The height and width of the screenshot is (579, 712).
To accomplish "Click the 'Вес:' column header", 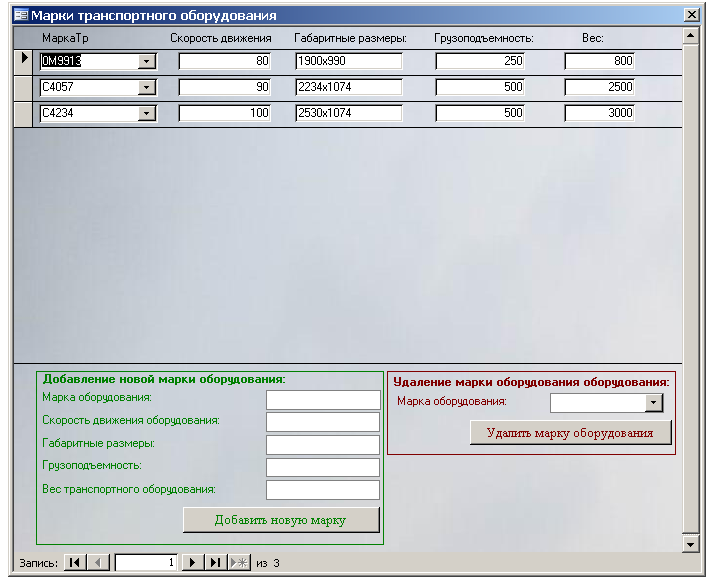I will [593, 38].
